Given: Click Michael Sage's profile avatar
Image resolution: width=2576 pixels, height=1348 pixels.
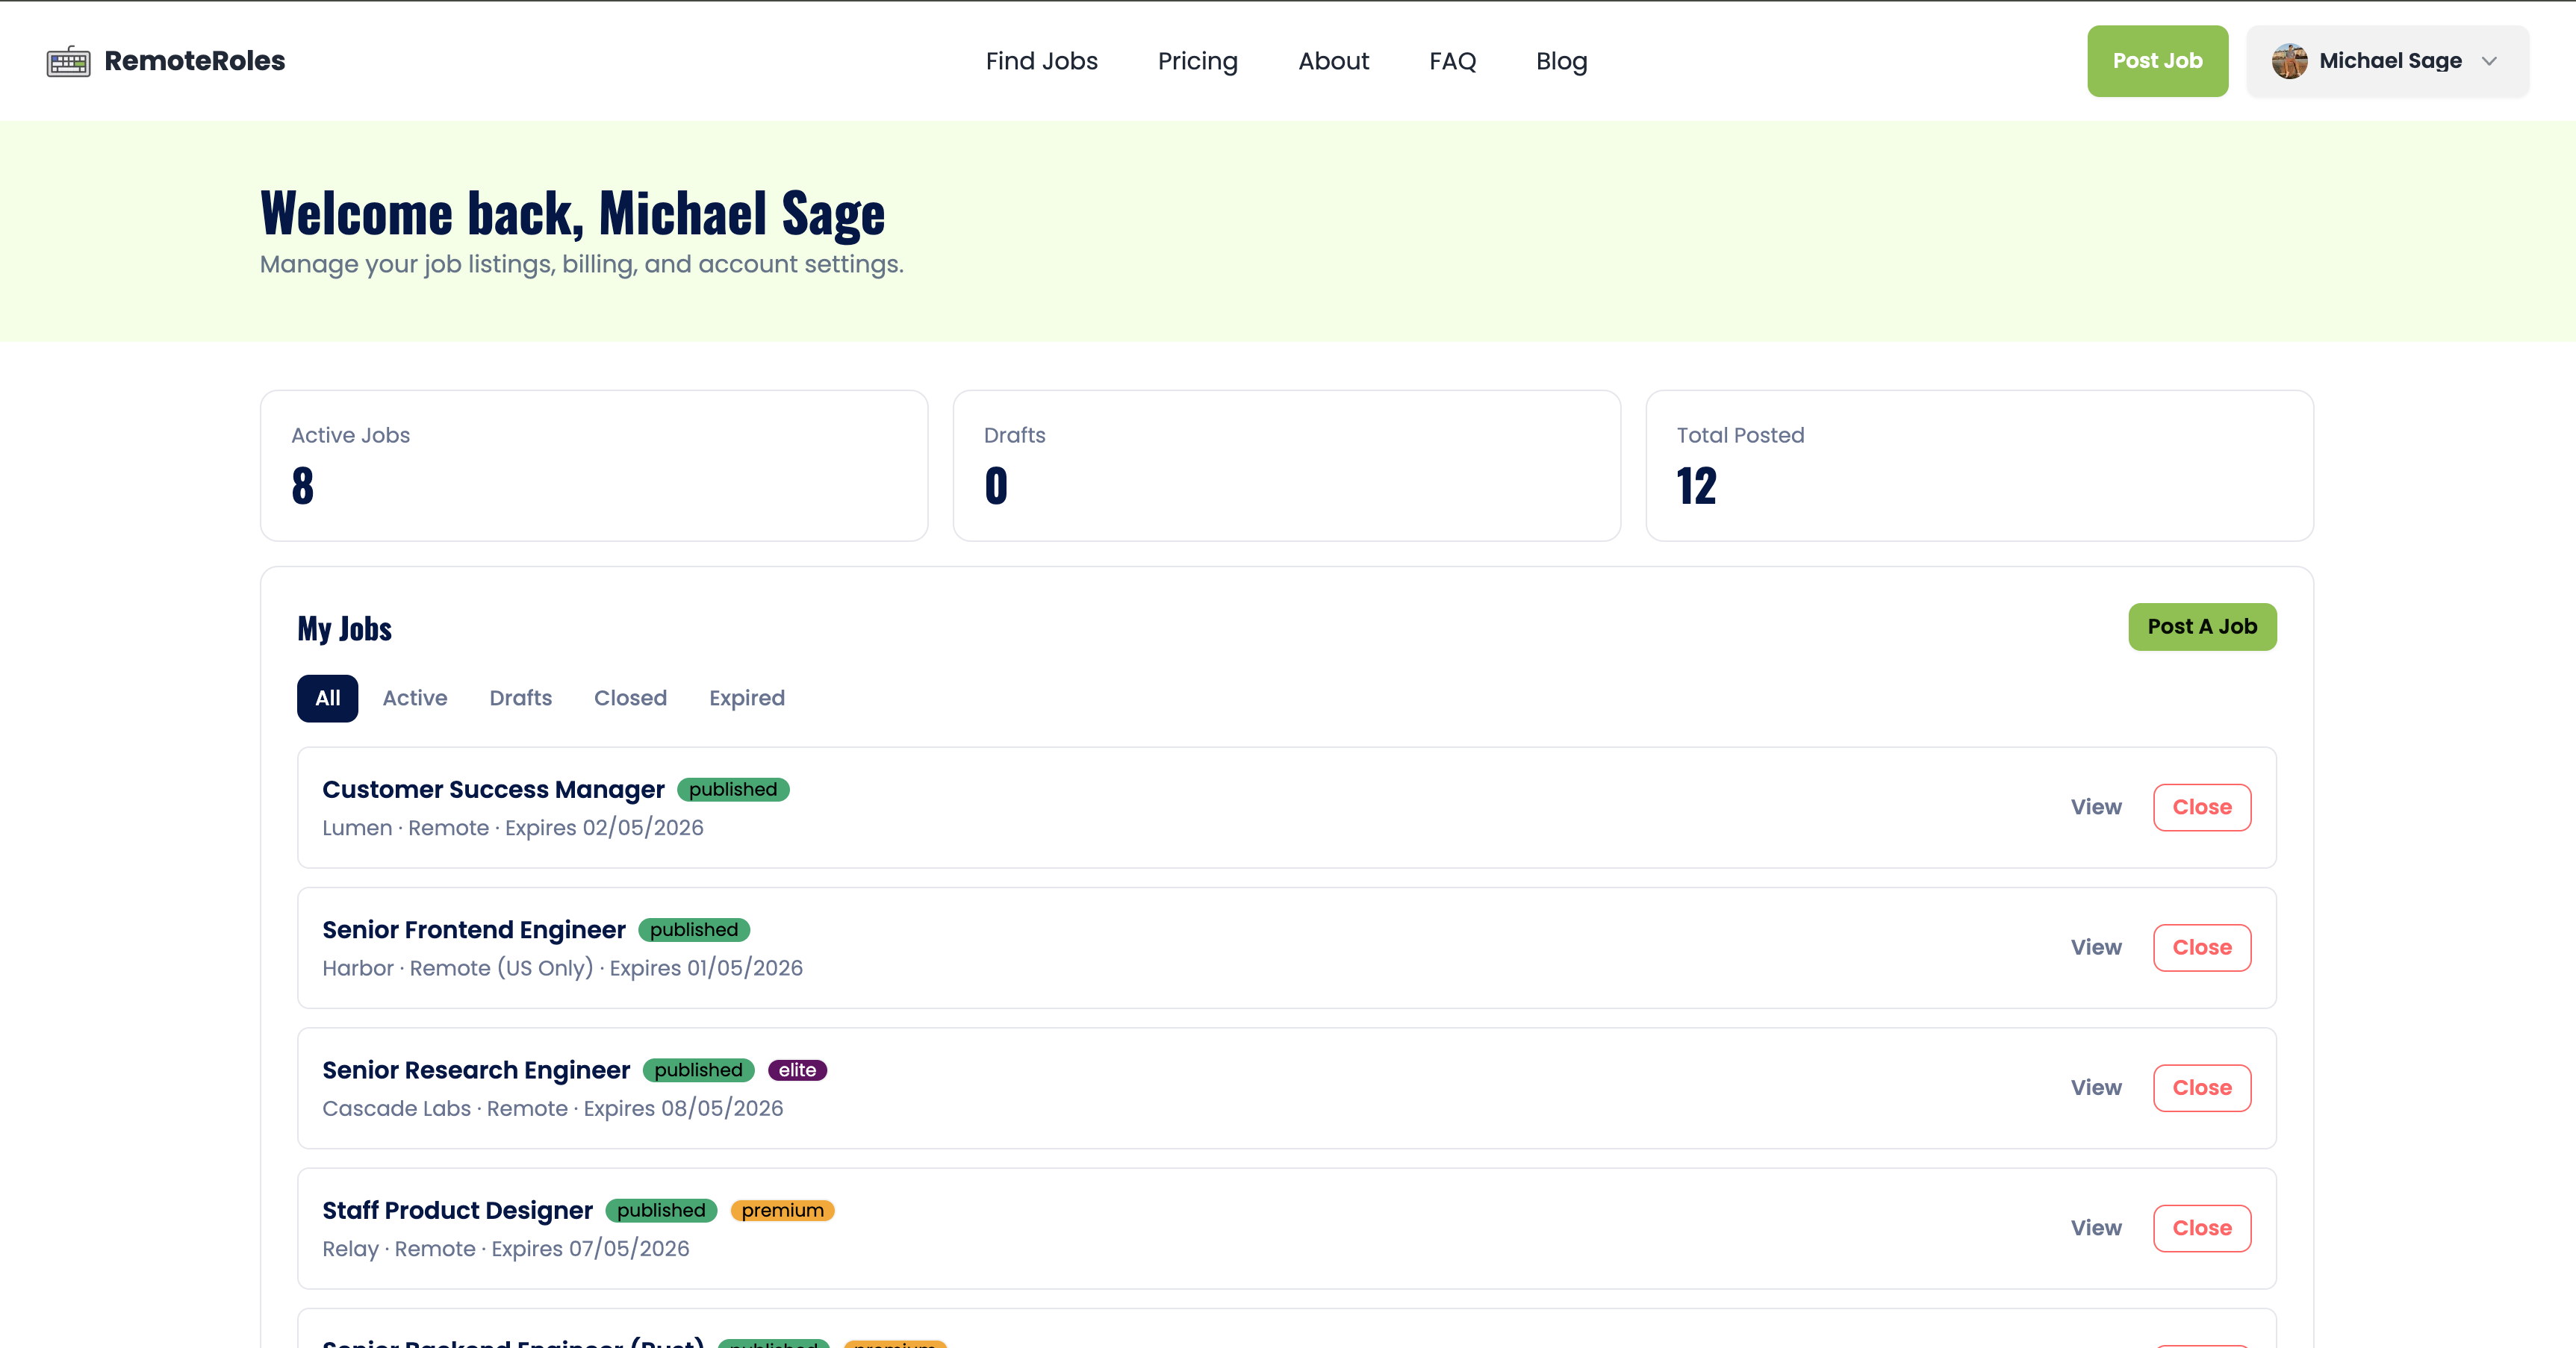Looking at the screenshot, I should coord(2288,61).
